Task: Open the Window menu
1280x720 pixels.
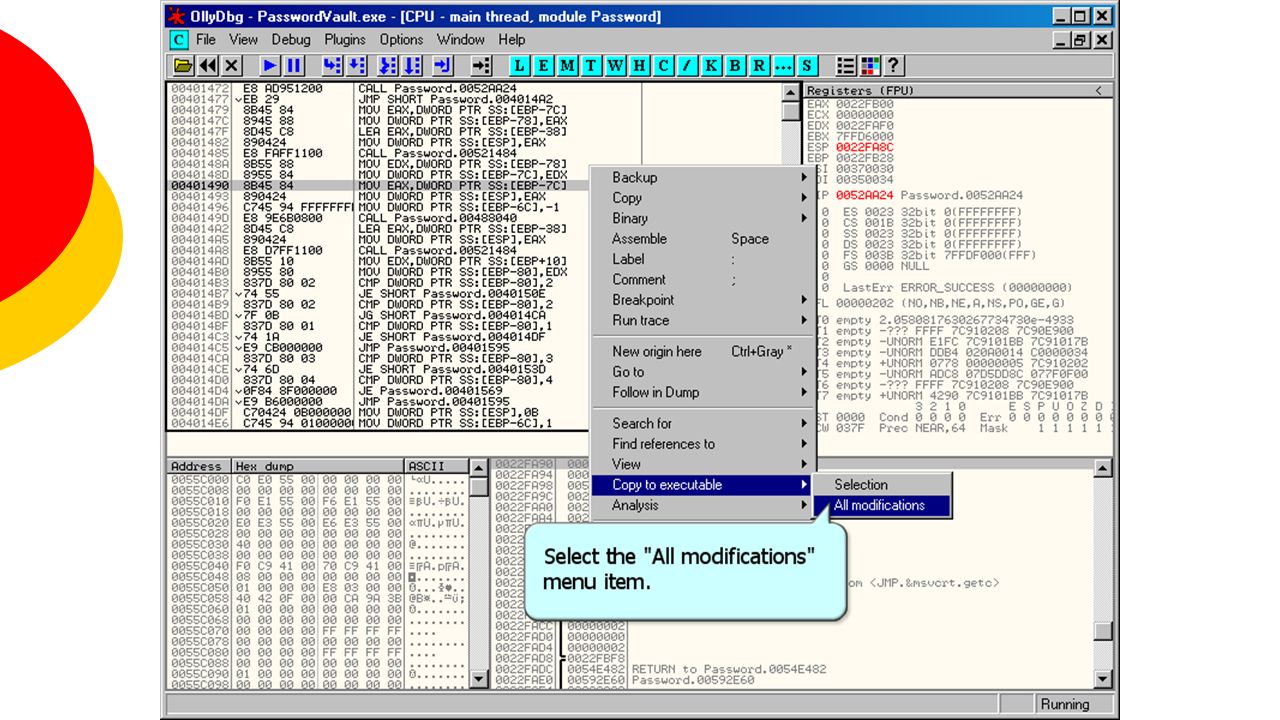Action: [x=461, y=40]
